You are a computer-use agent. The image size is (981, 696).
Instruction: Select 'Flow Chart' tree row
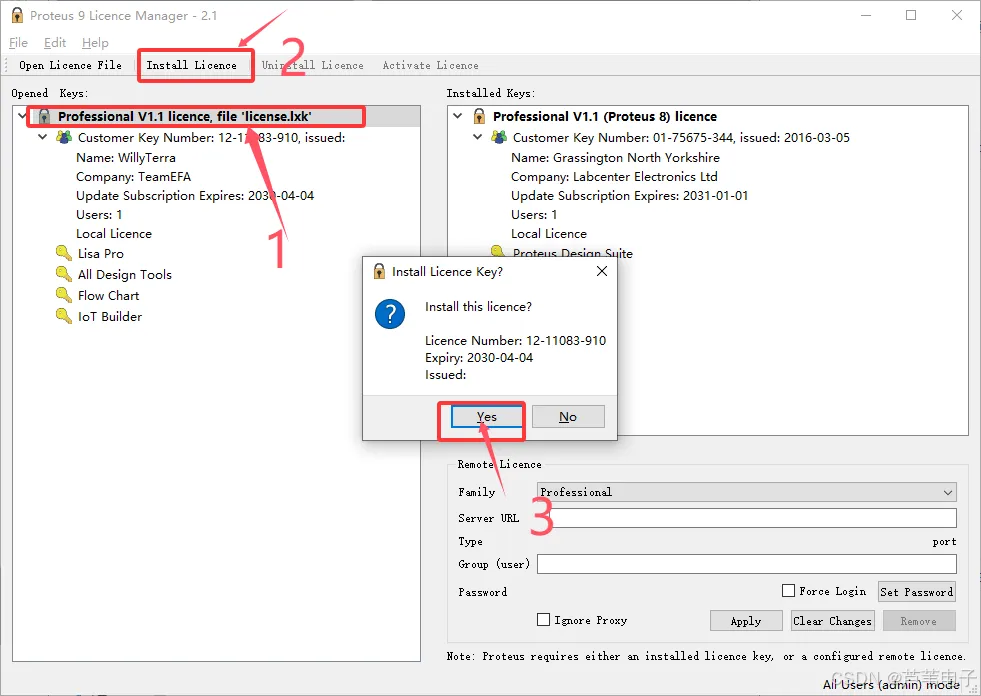click(x=108, y=295)
